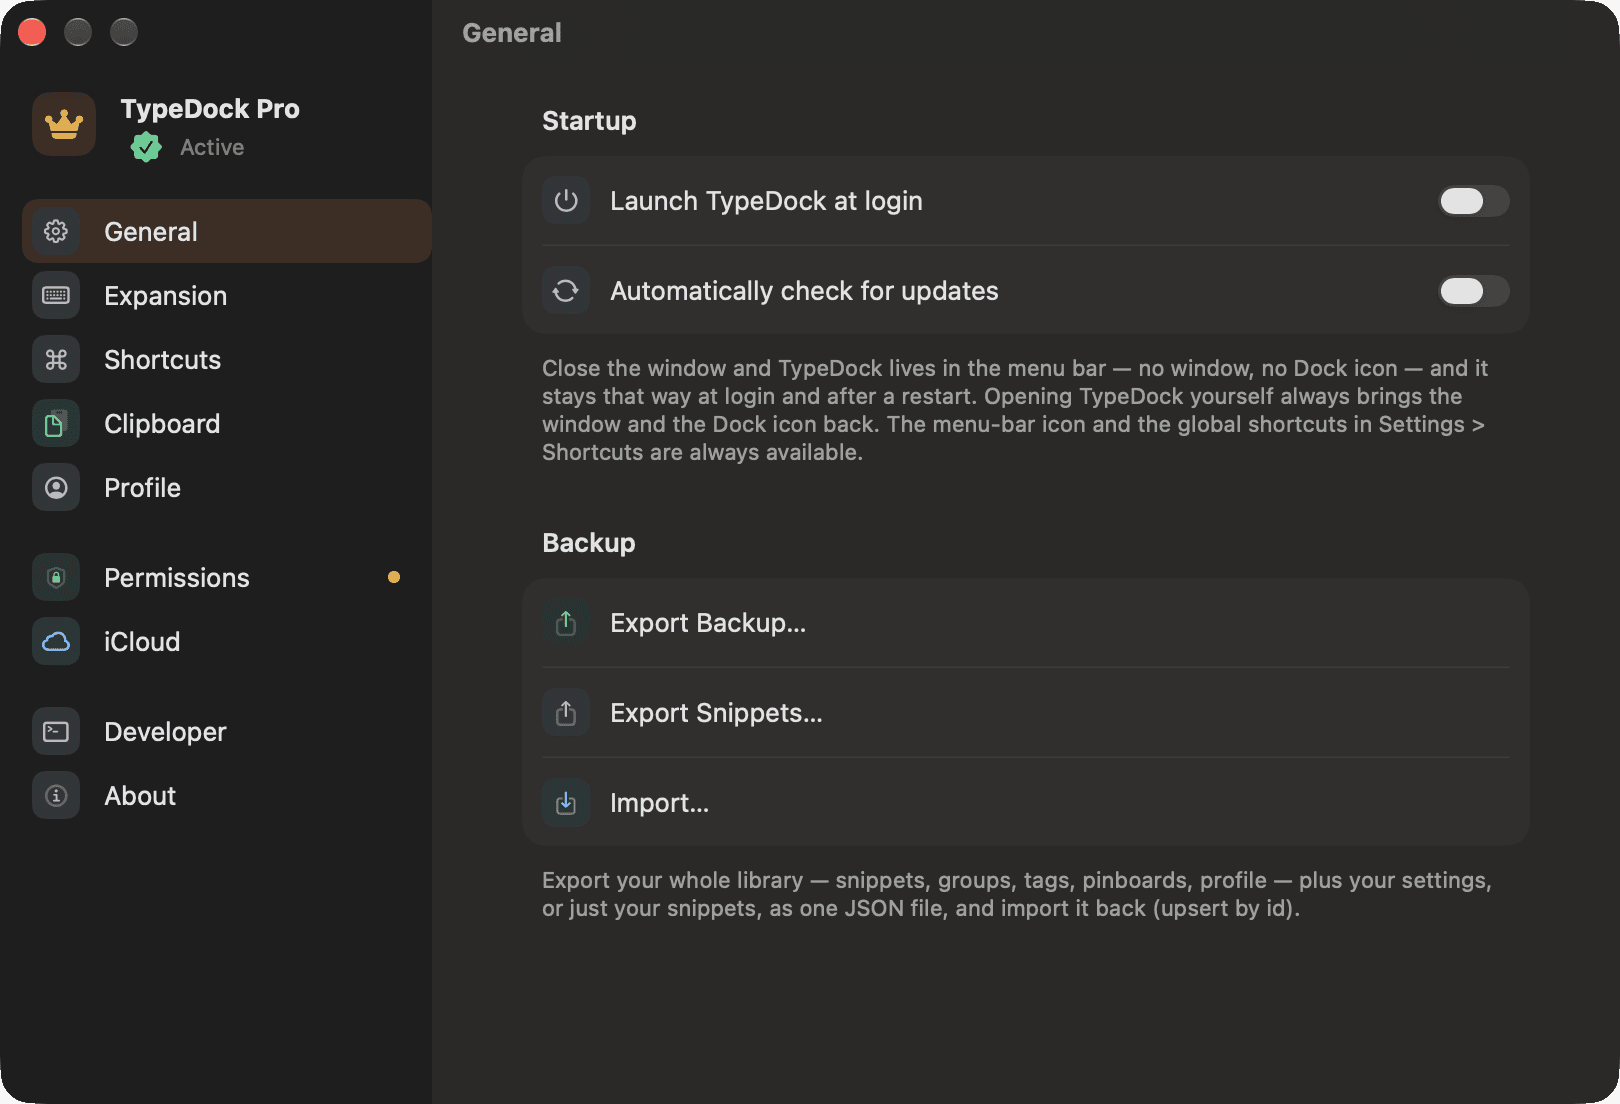Click the Clipboard document icon
The height and width of the screenshot is (1104, 1620).
tap(56, 423)
